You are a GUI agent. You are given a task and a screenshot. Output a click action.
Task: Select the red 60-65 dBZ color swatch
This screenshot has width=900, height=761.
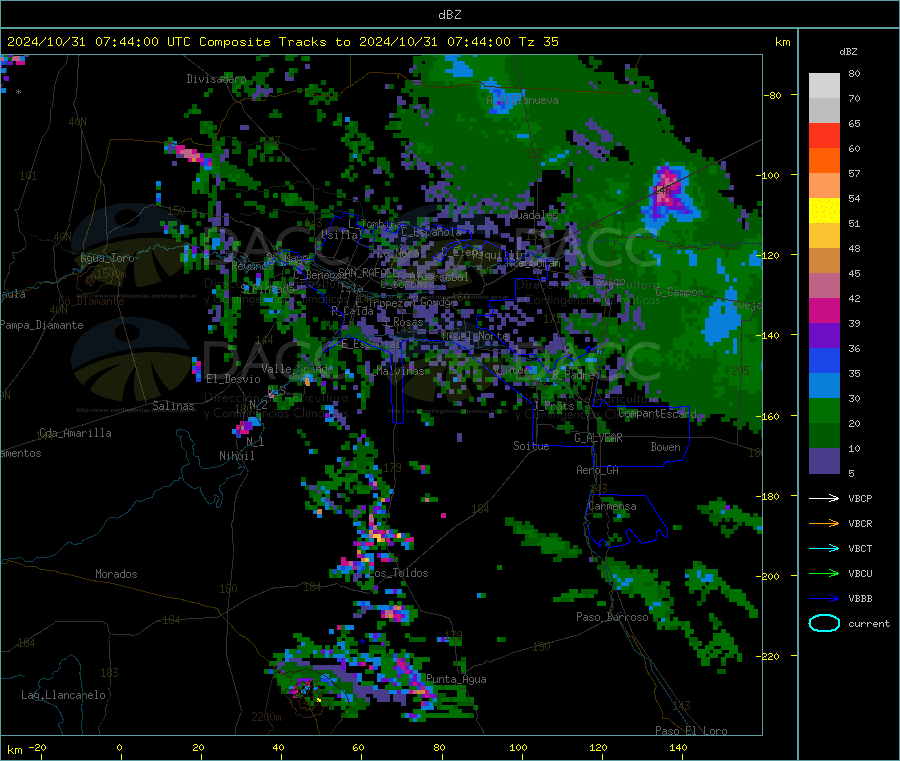824,135
